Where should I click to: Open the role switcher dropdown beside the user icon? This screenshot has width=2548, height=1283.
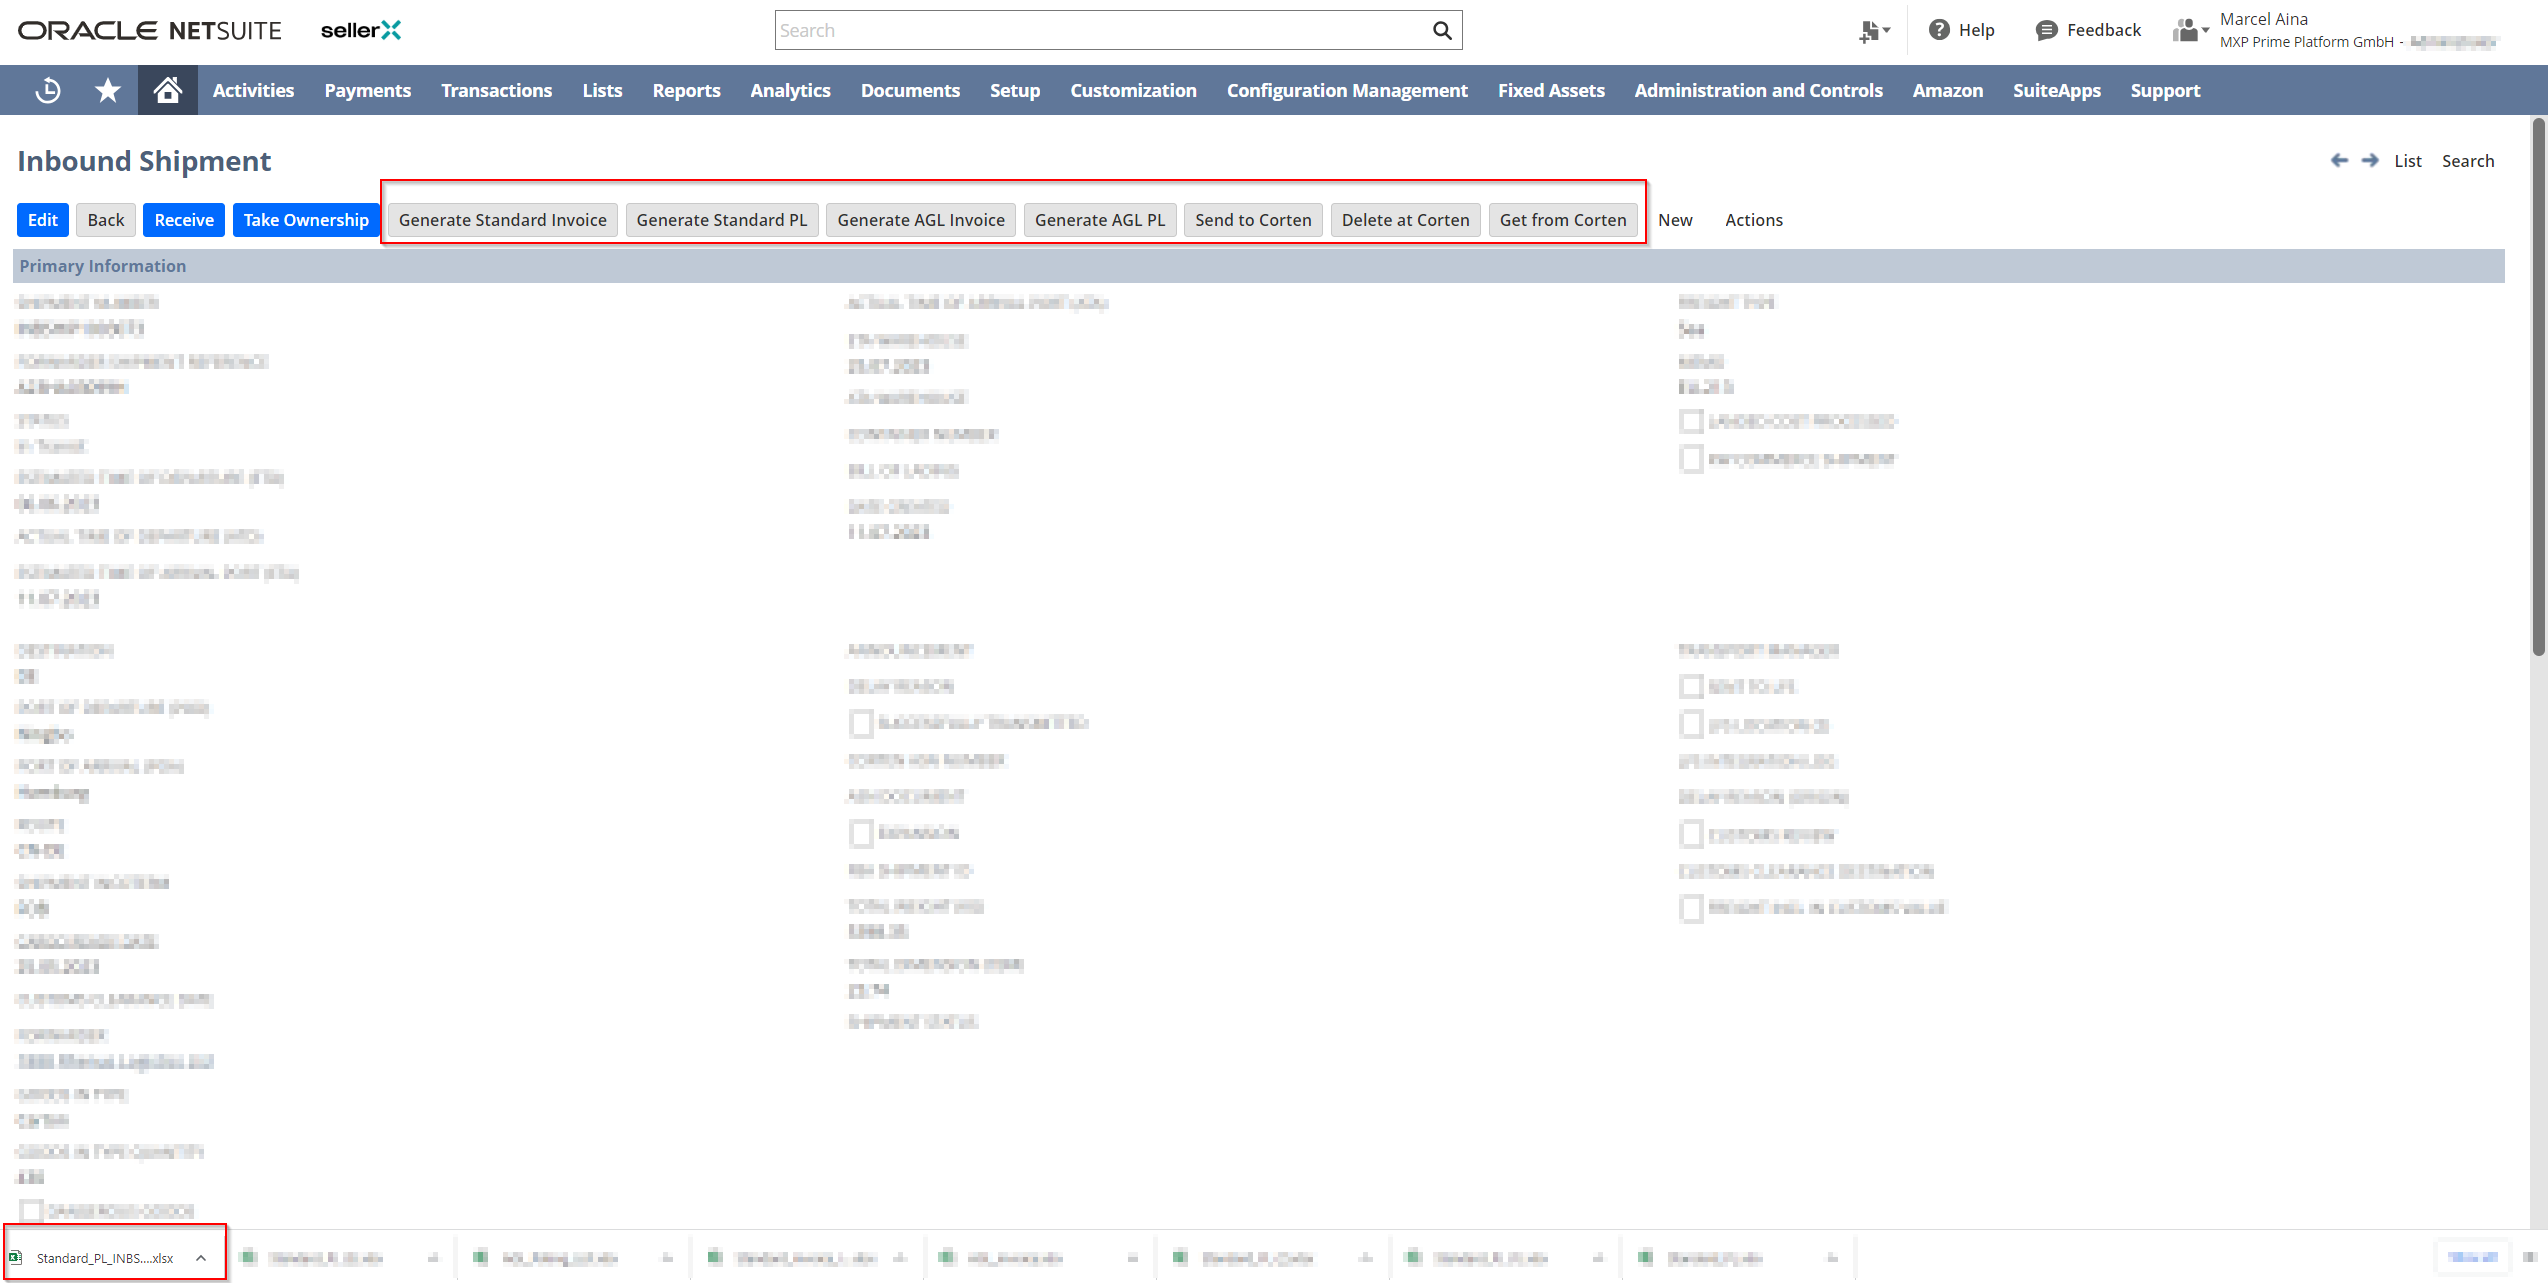[2205, 30]
